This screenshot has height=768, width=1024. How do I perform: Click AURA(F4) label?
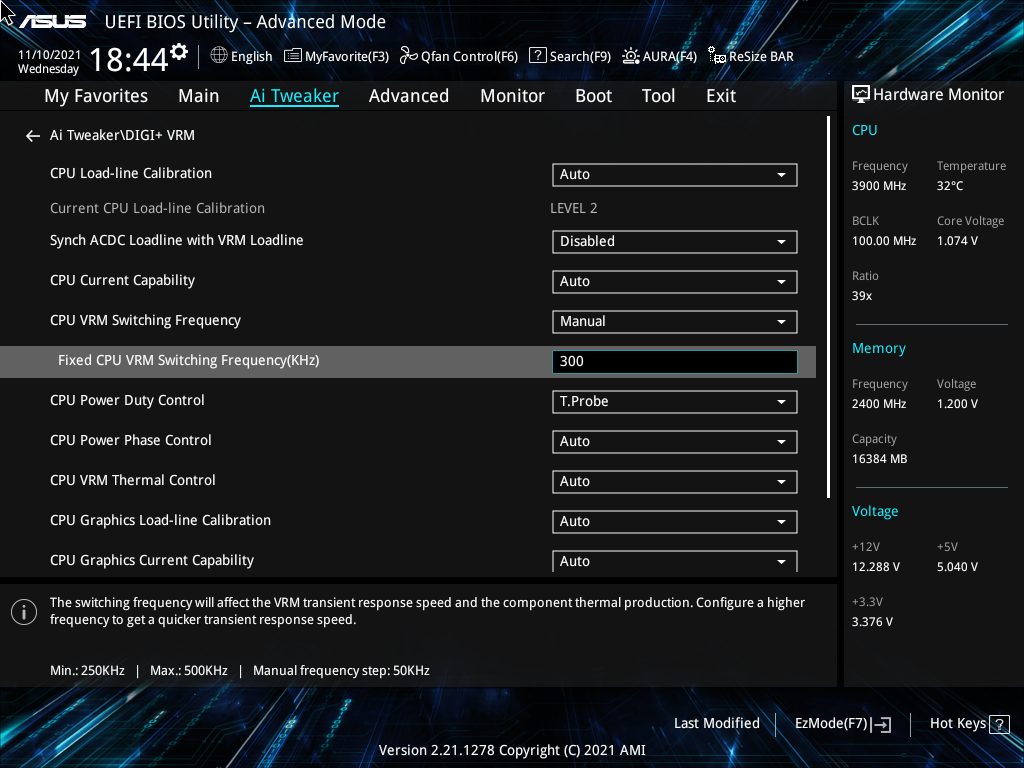coord(669,57)
